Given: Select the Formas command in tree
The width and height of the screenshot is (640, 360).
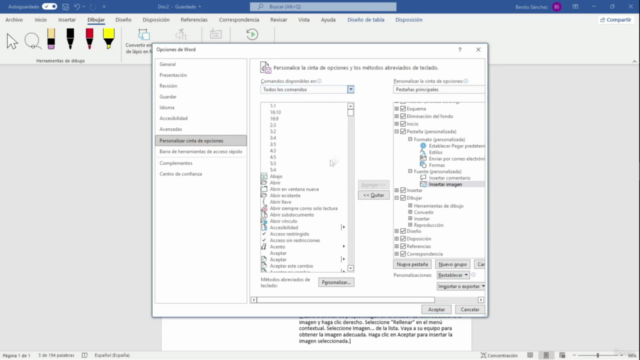Looking at the screenshot, I should [x=437, y=165].
